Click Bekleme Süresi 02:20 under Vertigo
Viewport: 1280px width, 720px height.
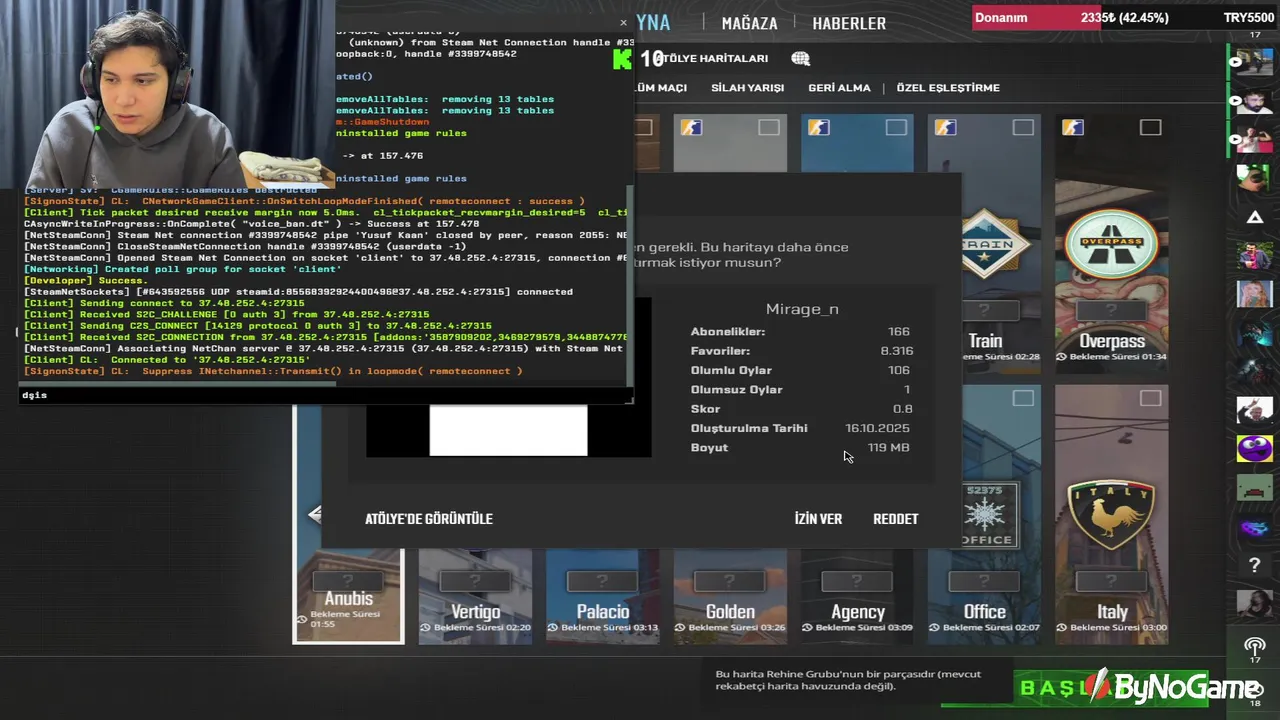pyautogui.click(x=477, y=628)
